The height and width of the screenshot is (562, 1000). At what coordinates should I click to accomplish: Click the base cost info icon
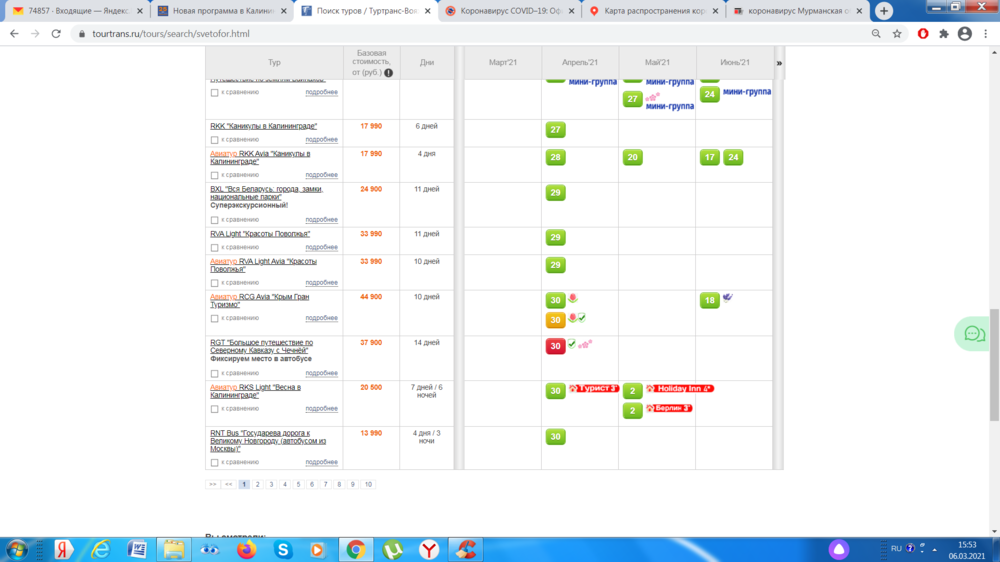click(388, 73)
